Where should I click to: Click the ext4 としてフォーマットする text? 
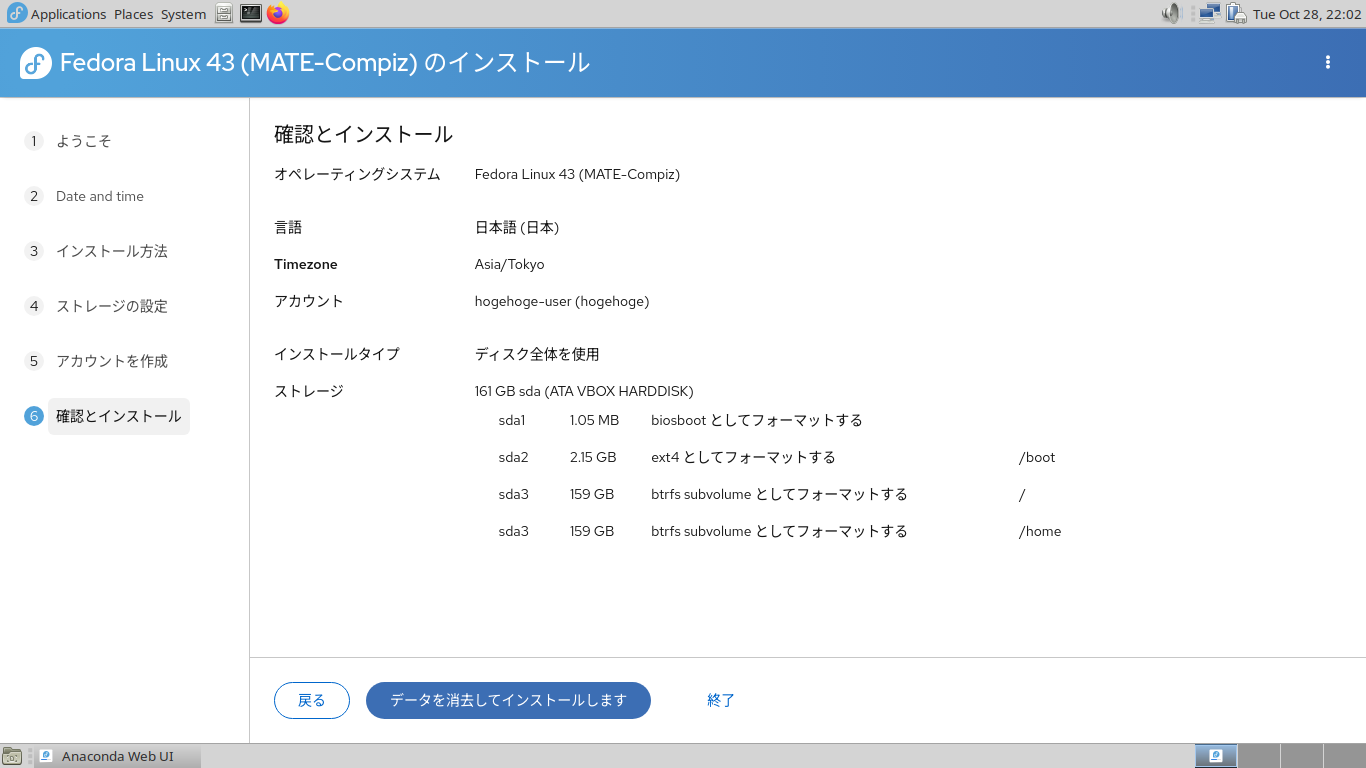pos(743,457)
